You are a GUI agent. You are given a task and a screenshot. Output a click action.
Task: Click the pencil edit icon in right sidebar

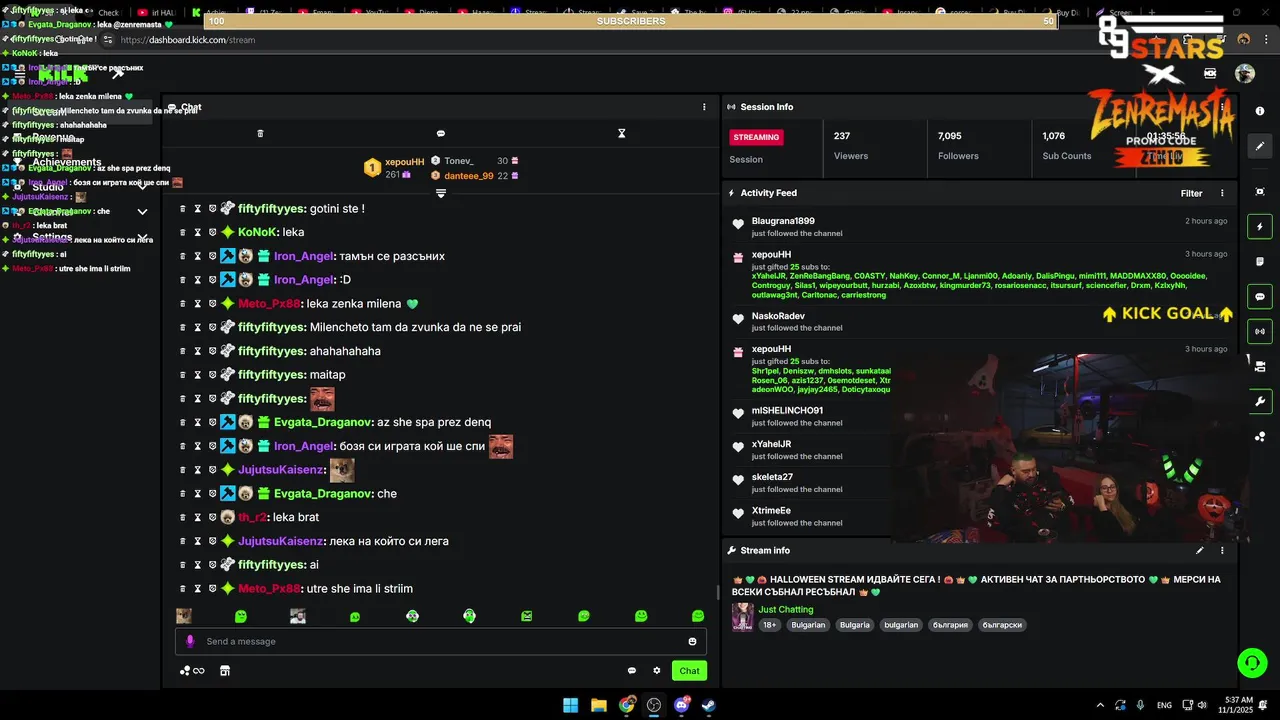[x=1260, y=146]
